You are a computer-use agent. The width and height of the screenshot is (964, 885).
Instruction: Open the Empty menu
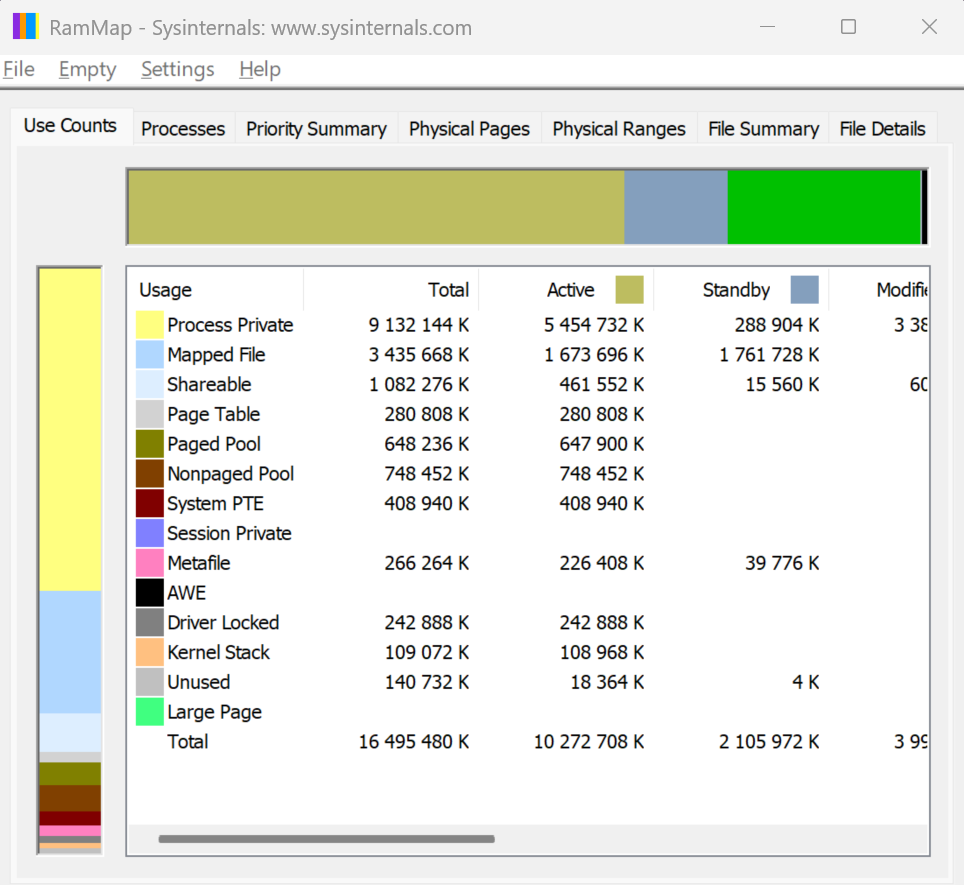point(87,69)
